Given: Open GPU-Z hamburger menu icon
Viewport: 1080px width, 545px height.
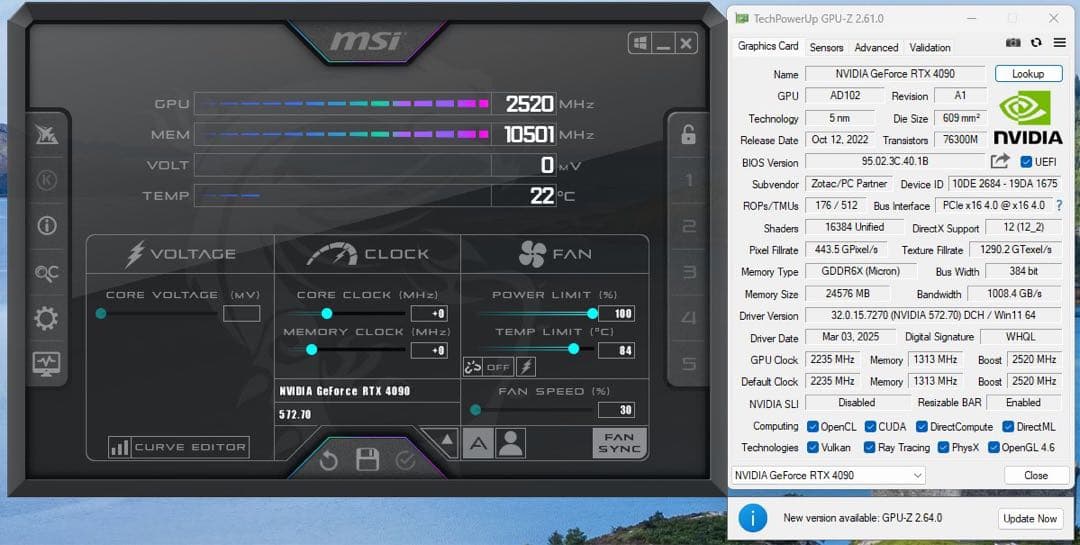Looking at the screenshot, I should [1059, 43].
